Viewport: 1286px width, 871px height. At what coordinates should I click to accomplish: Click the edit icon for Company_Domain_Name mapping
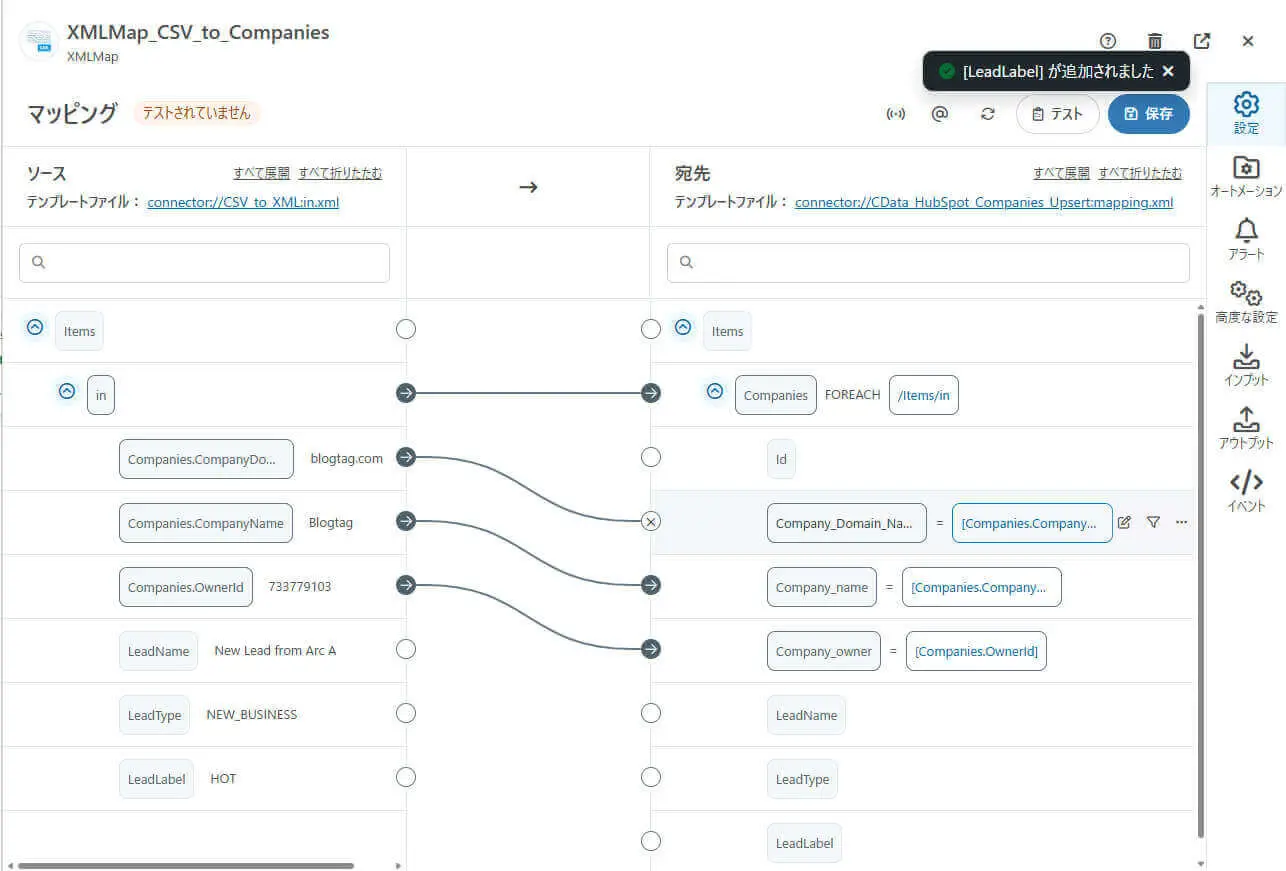click(1124, 522)
